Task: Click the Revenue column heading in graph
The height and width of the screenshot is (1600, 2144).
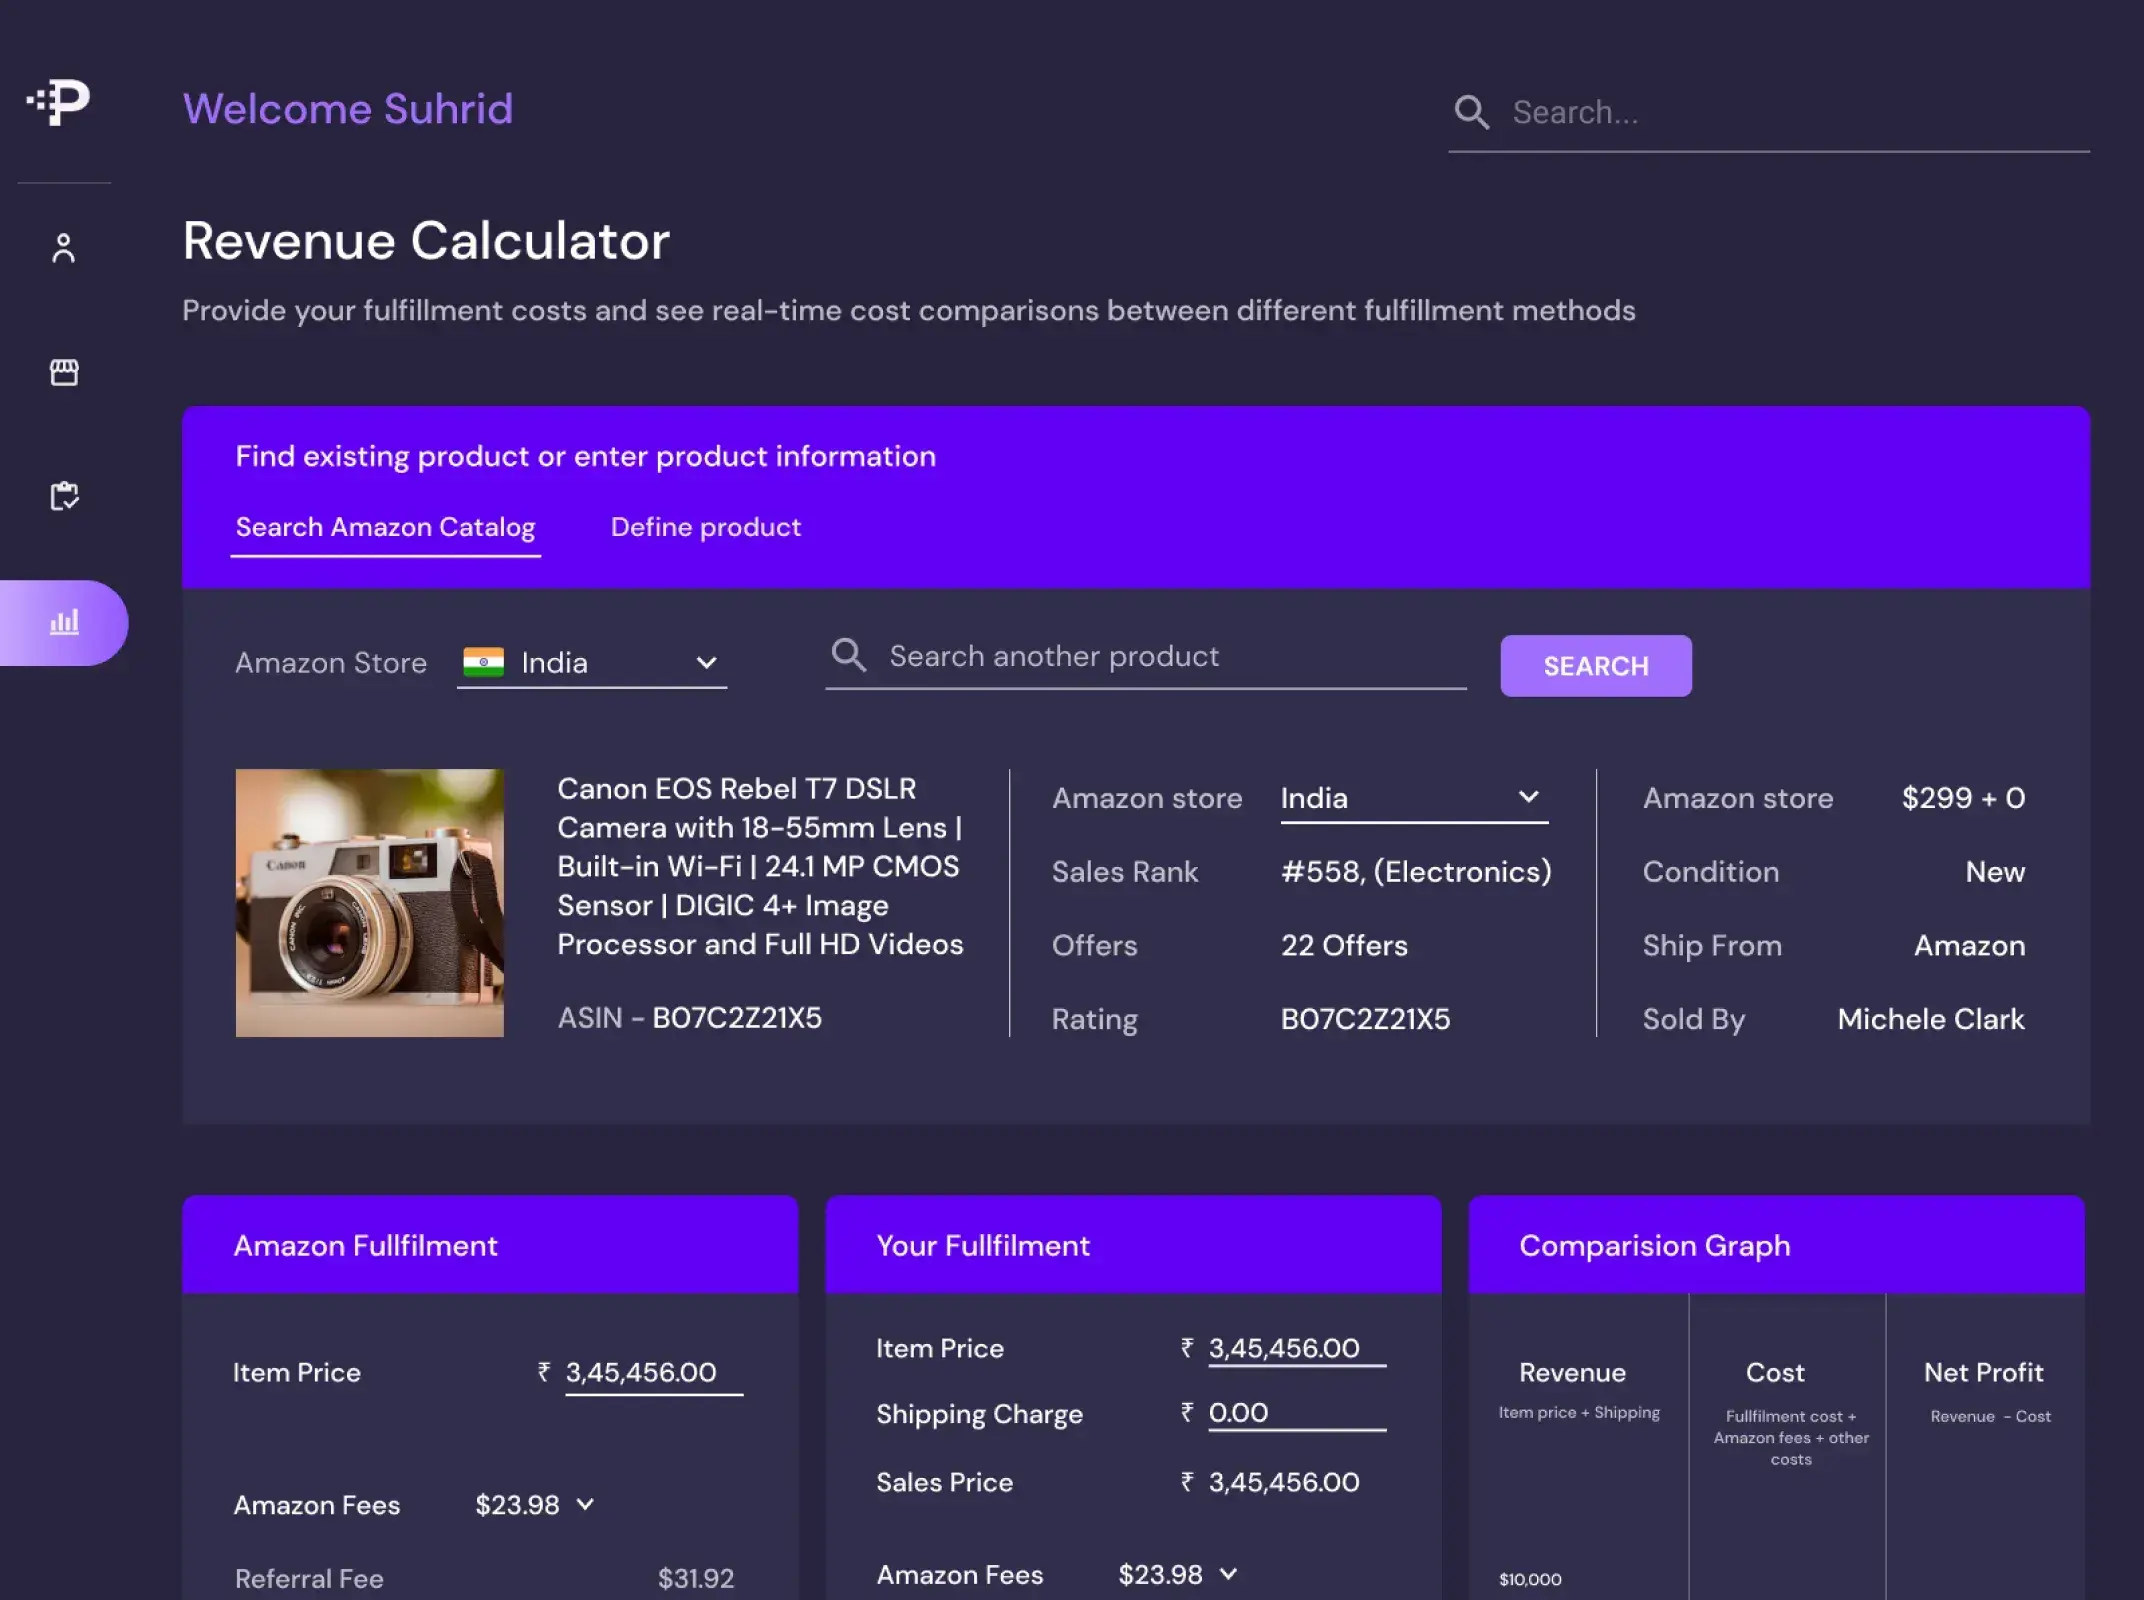Action: click(x=1572, y=1373)
